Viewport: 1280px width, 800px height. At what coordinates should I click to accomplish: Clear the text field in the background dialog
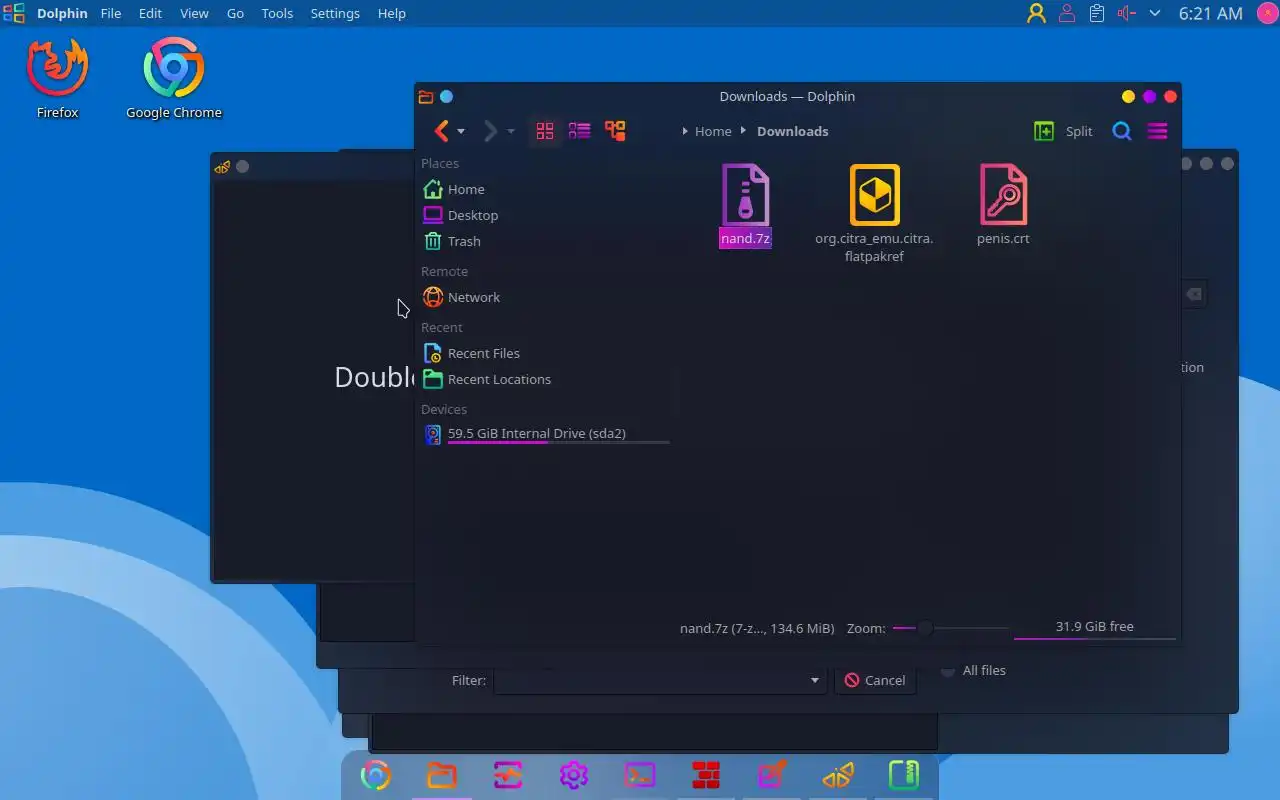(1193, 294)
